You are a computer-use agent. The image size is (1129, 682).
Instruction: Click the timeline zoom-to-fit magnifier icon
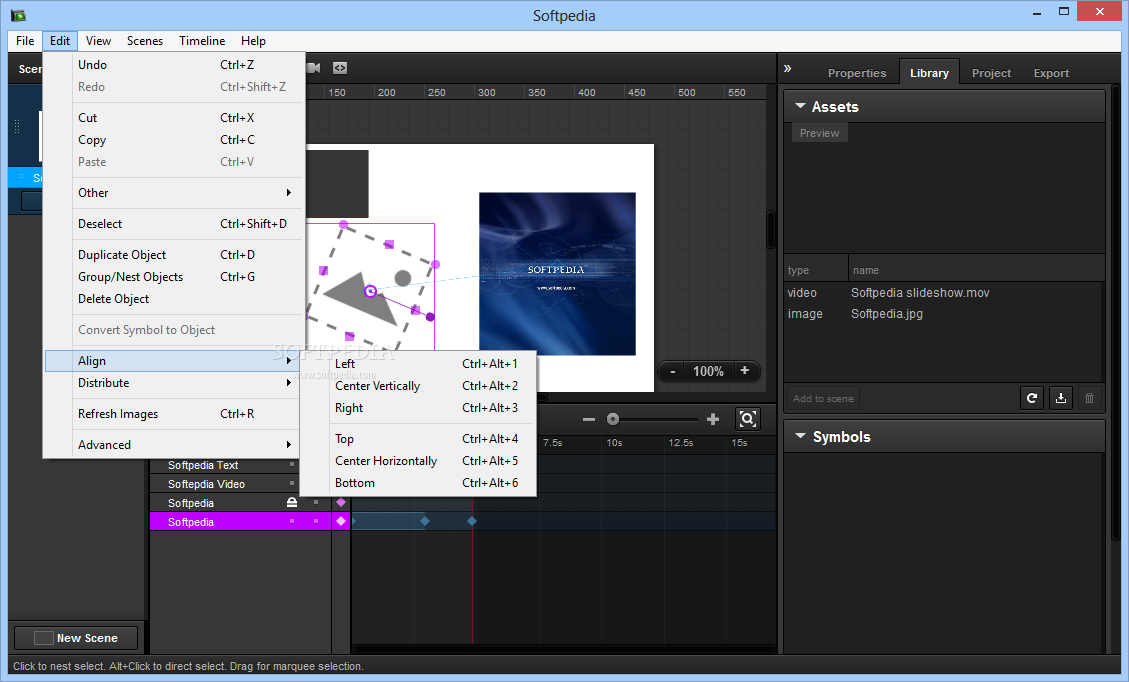tap(747, 418)
